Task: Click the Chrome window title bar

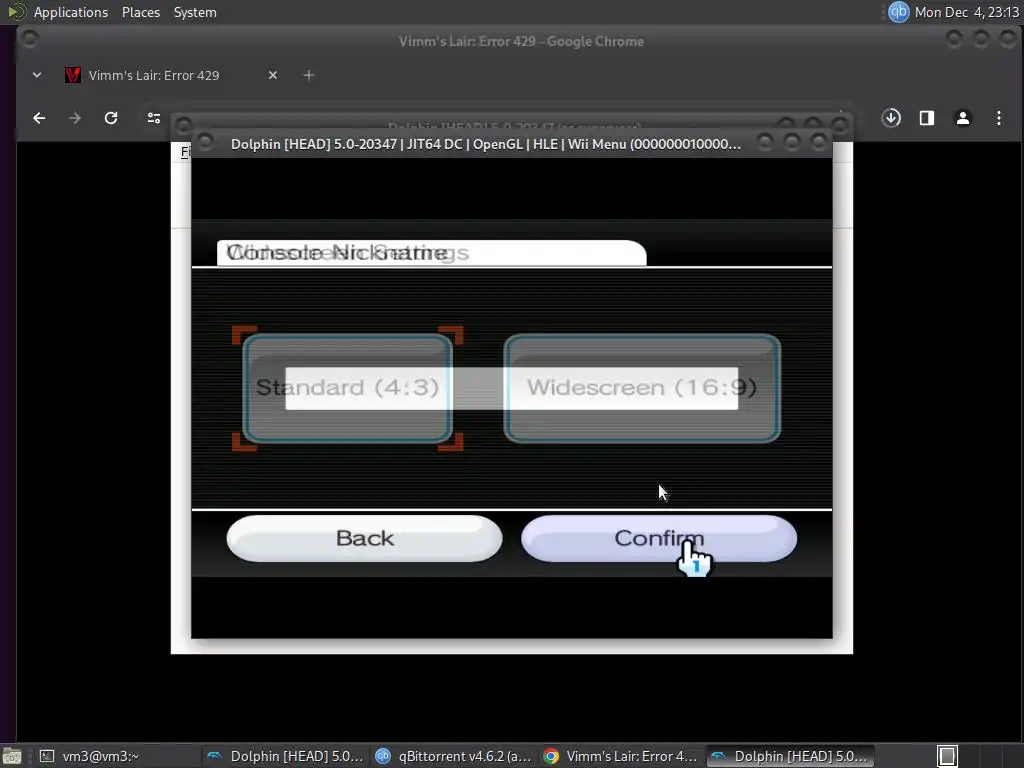Action: [520, 41]
